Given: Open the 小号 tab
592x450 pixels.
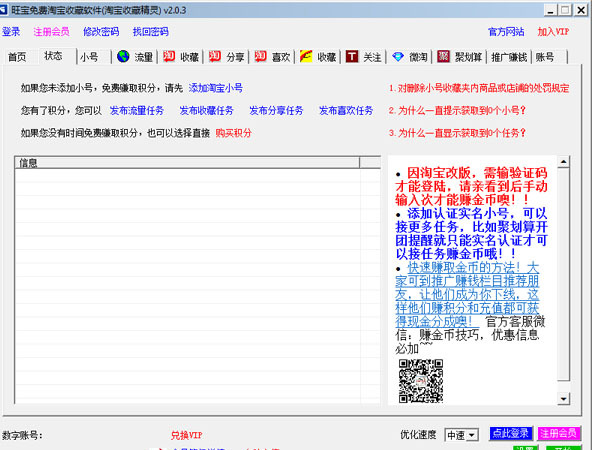Looking at the screenshot, I should coord(89,57).
